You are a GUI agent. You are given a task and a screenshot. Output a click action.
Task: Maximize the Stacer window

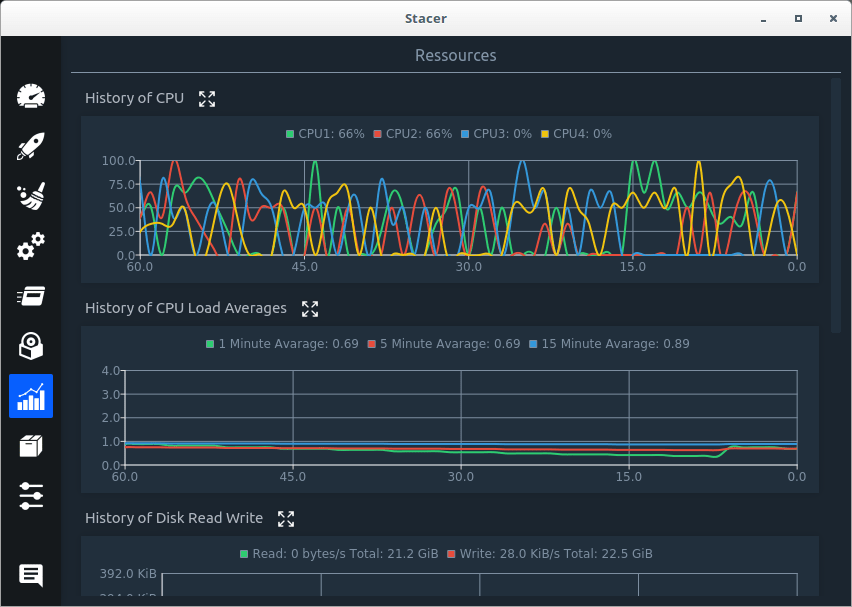pyautogui.click(x=798, y=18)
